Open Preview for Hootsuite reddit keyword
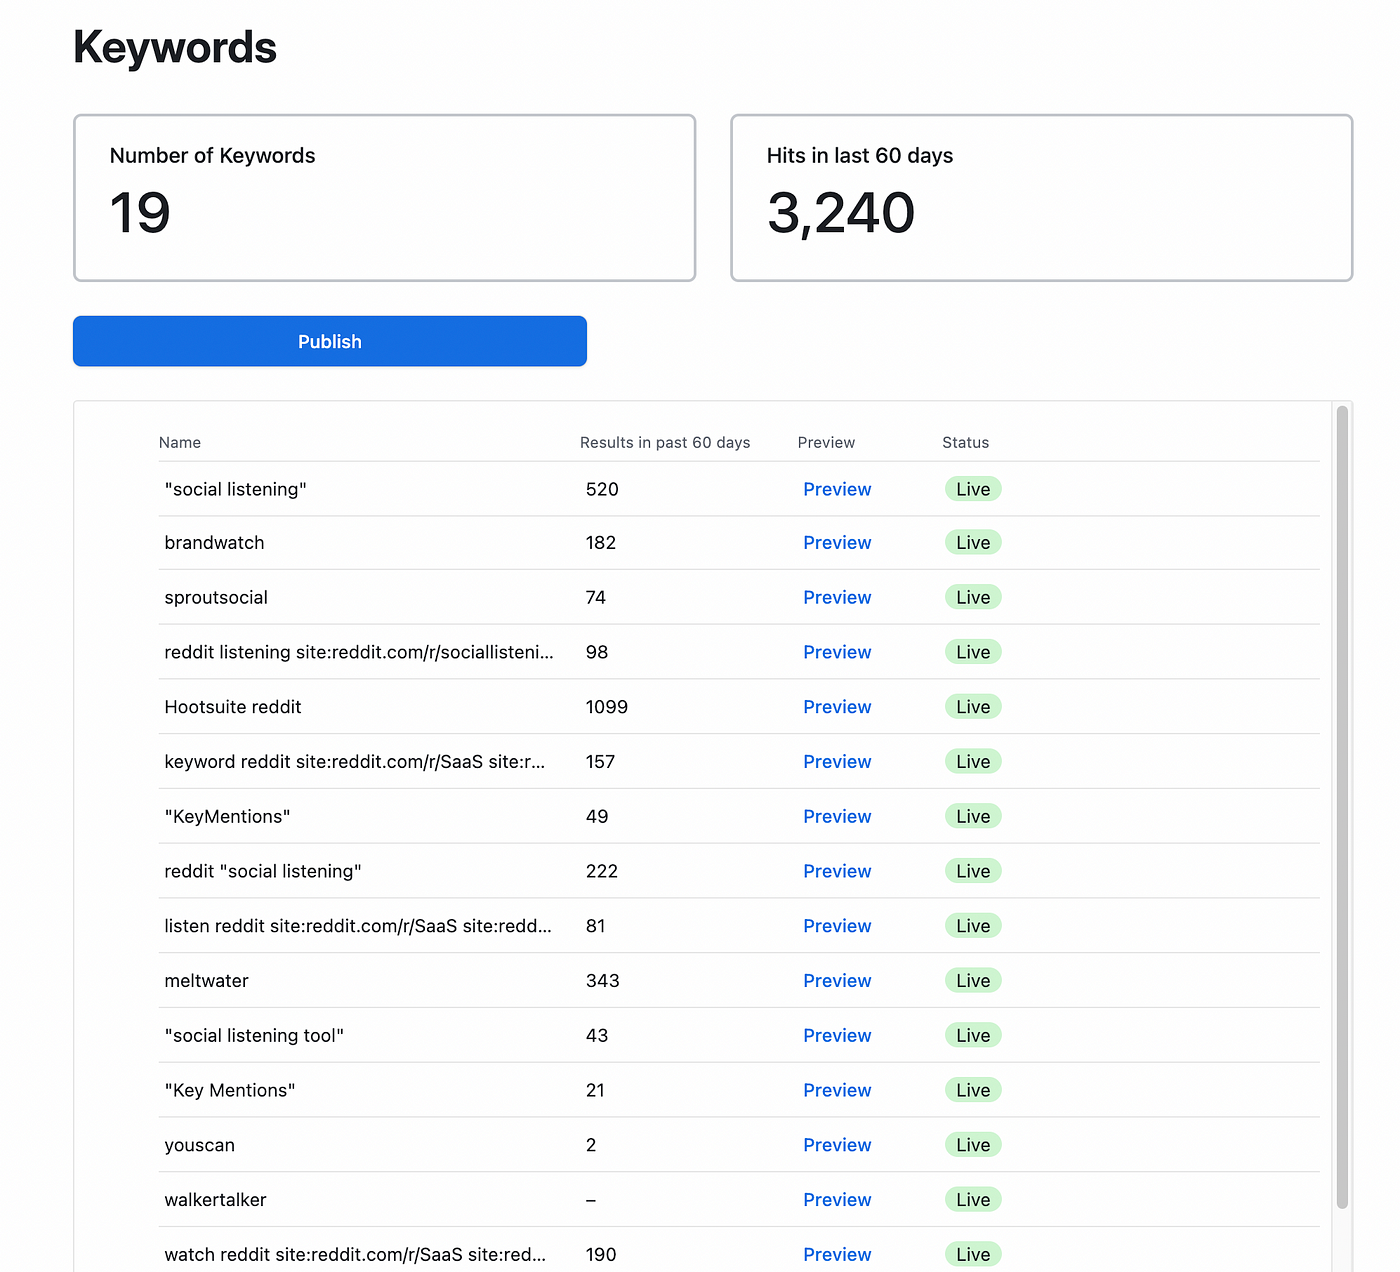1400x1272 pixels. click(x=837, y=707)
